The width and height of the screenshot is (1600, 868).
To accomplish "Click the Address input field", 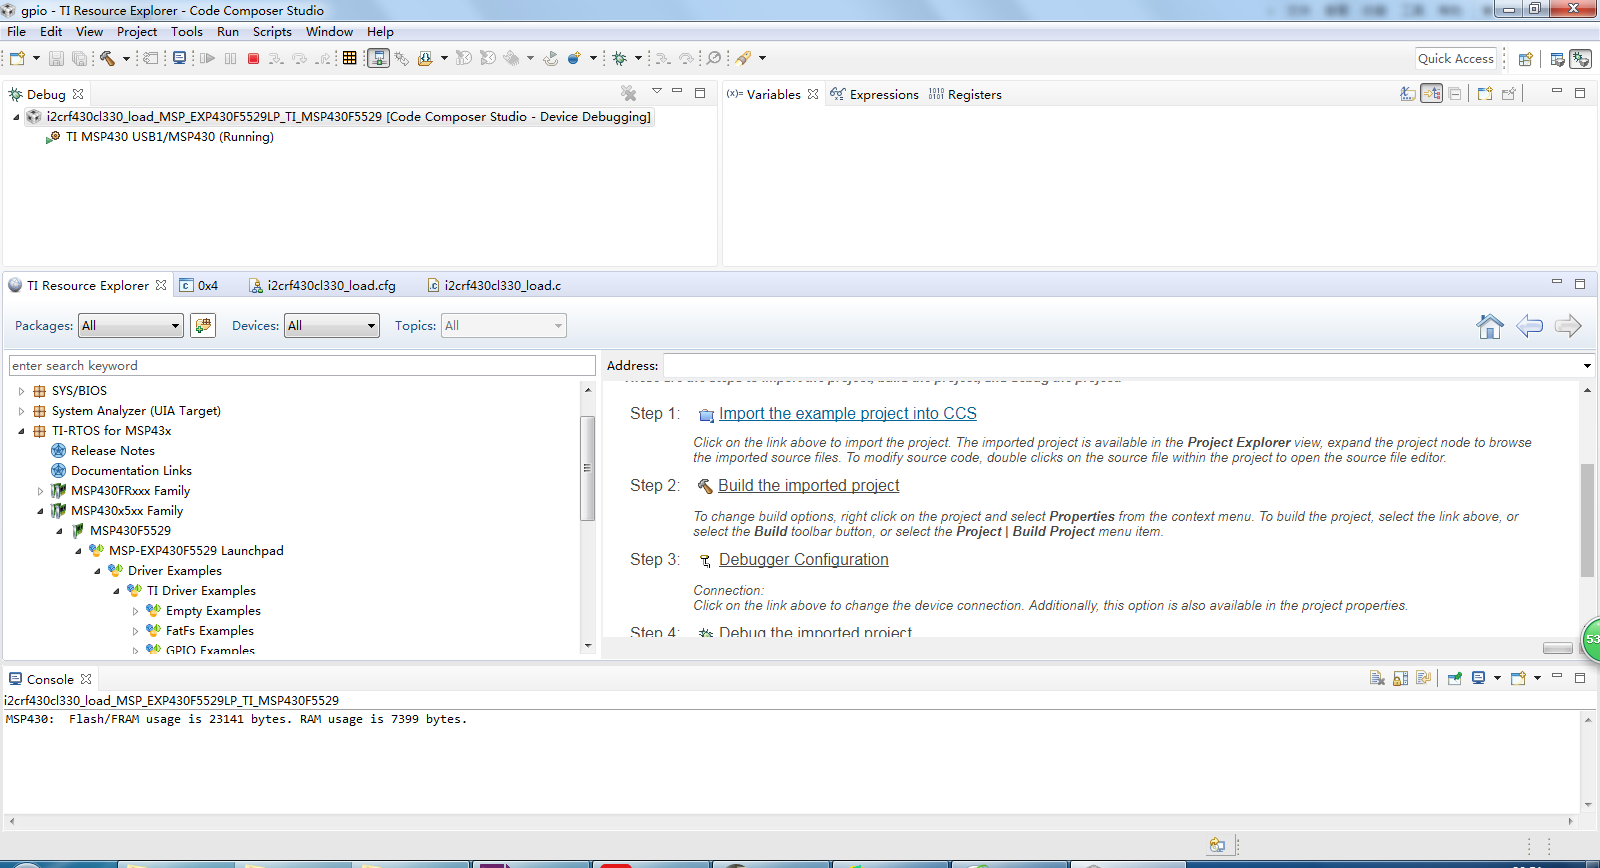I will (x=1121, y=366).
